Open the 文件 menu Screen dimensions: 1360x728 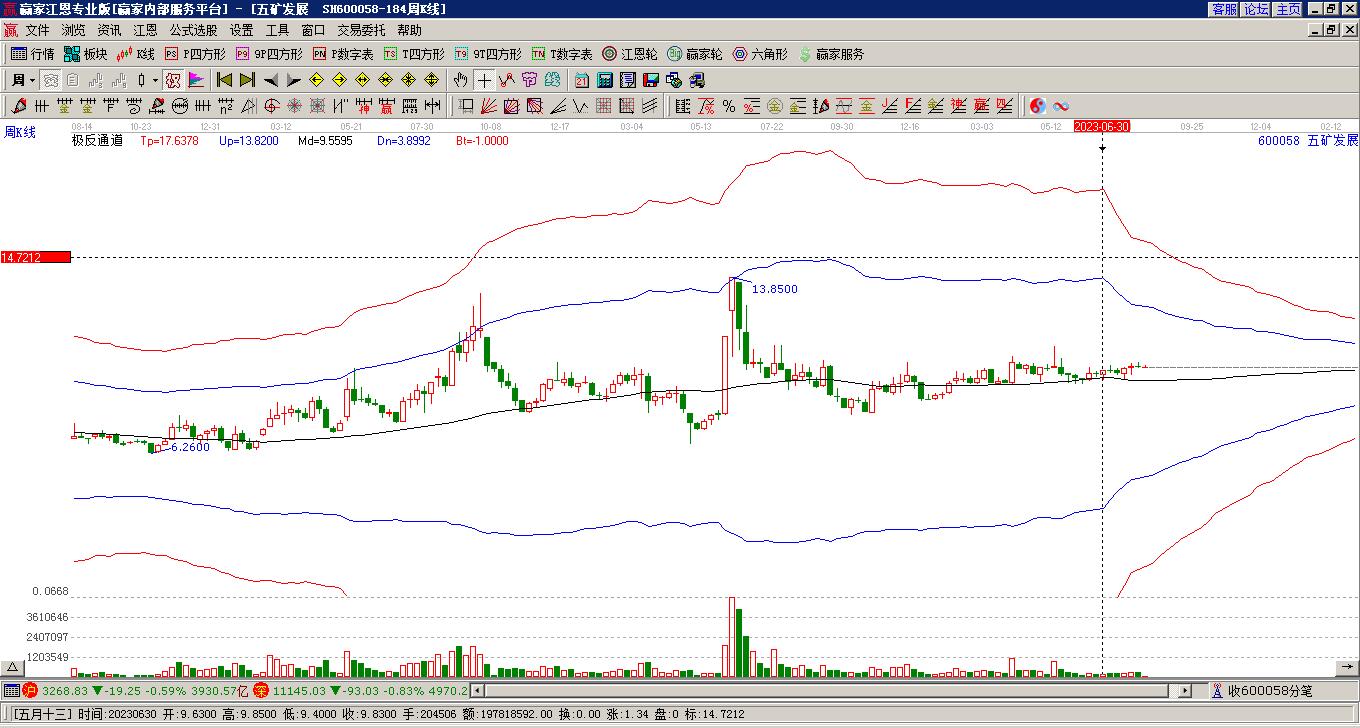[37, 31]
